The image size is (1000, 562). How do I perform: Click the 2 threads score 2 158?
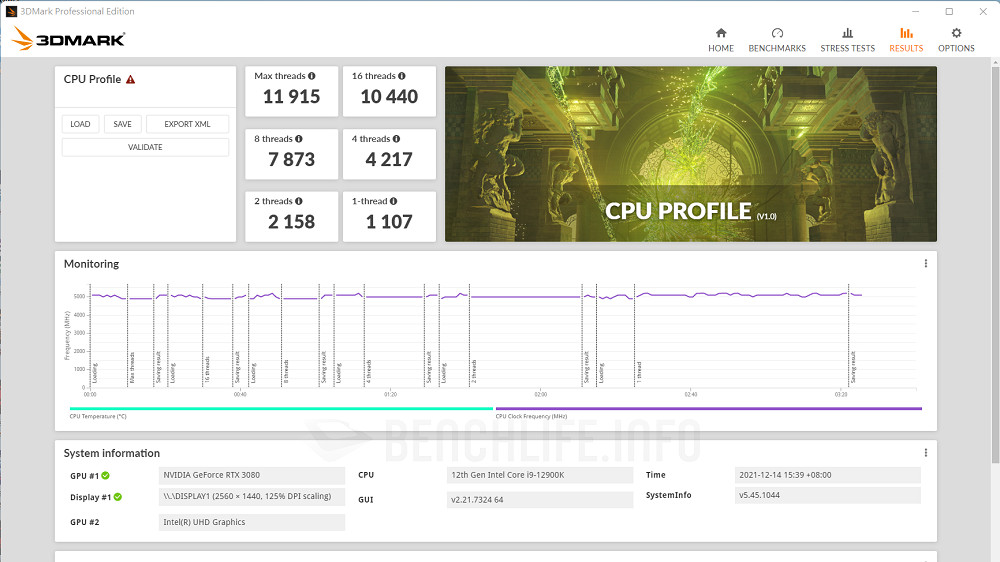[291, 221]
